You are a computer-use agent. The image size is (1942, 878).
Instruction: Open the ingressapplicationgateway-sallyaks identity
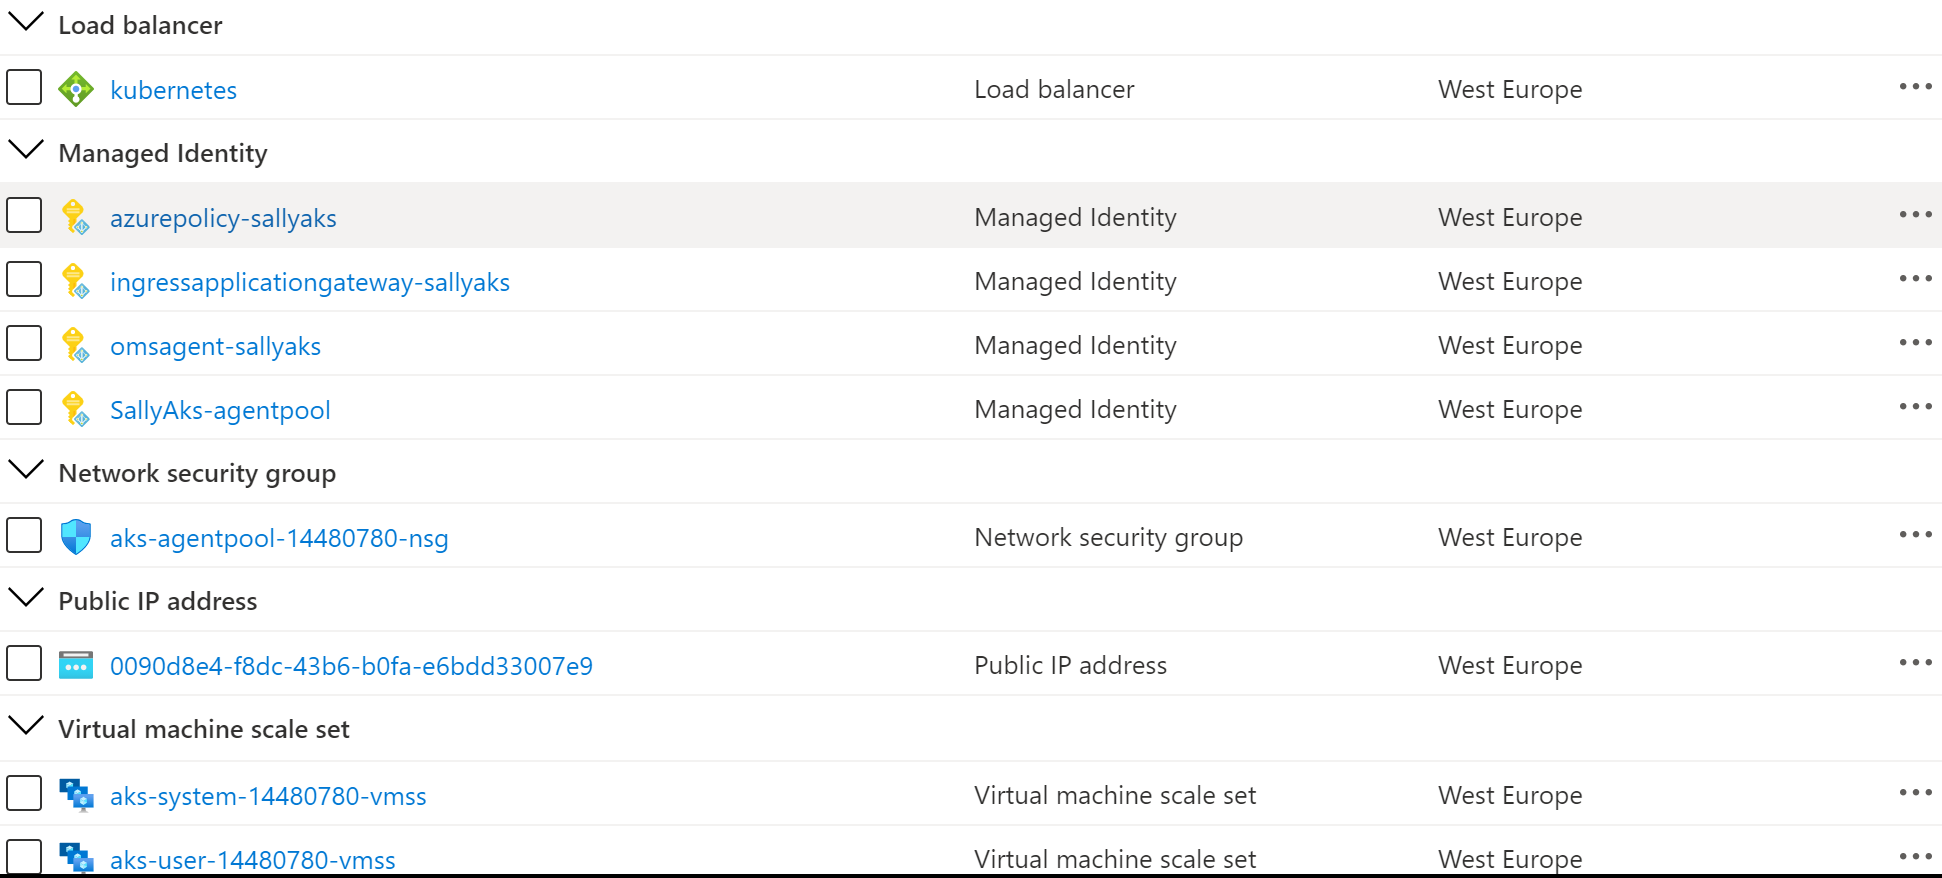[x=310, y=282]
